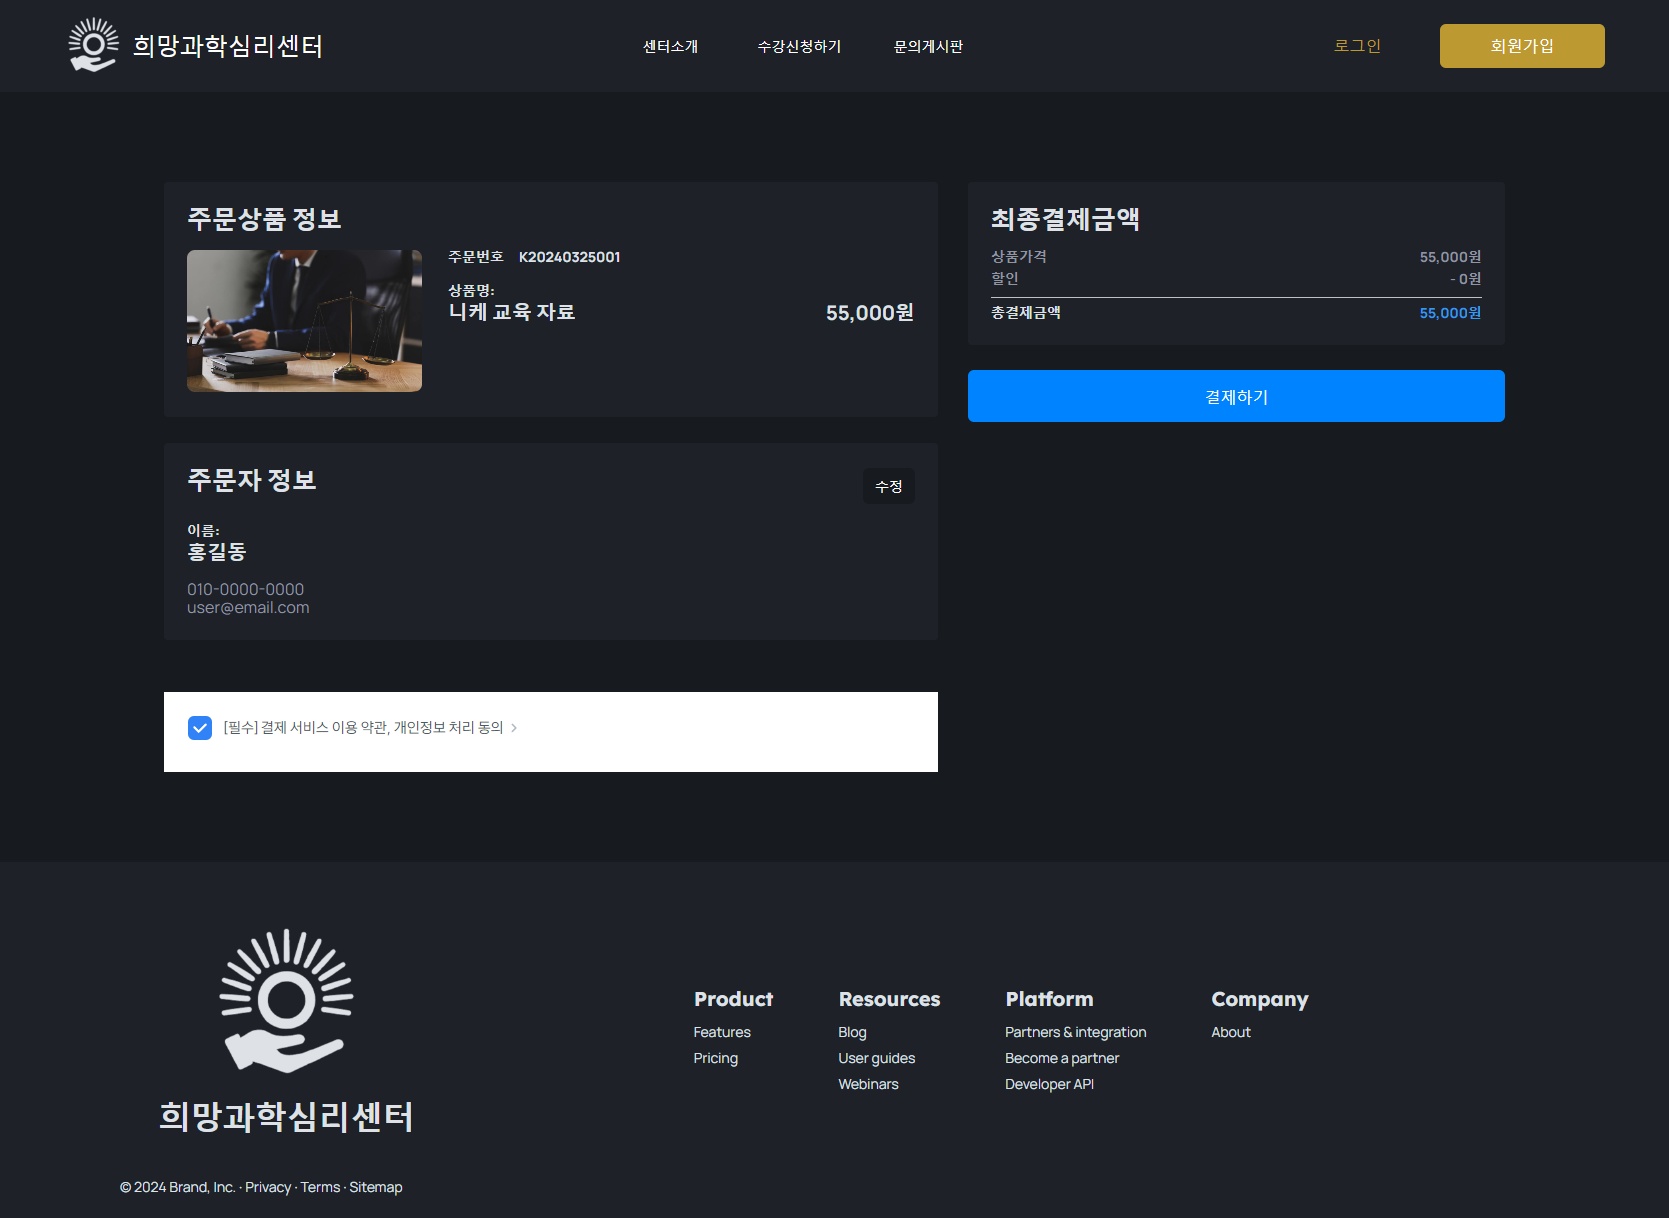This screenshot has height=1218, width=1669.
Task: Click the Privacy link in footer
Action: click(x=268, y=1187)
